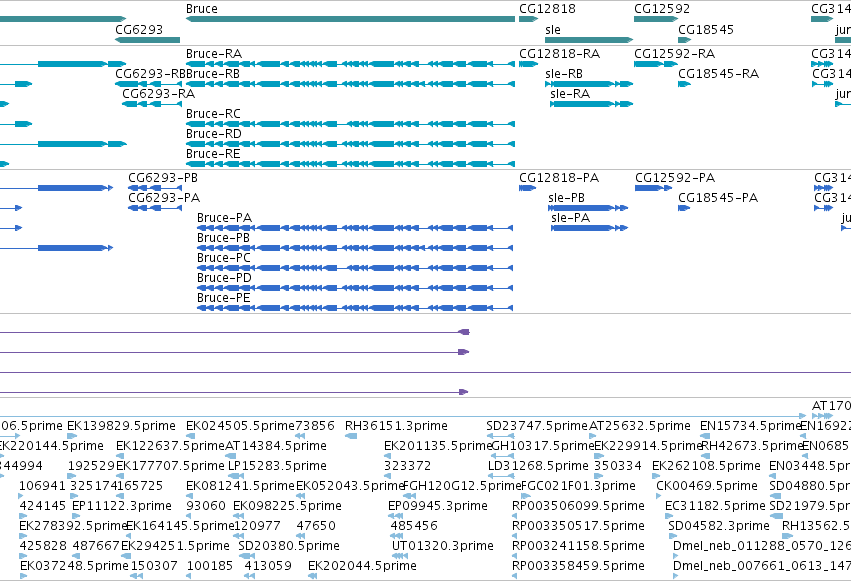Click the Bruce-RC transcript label
The width and height of the screenshot is (851, 581).
point(213,114)
